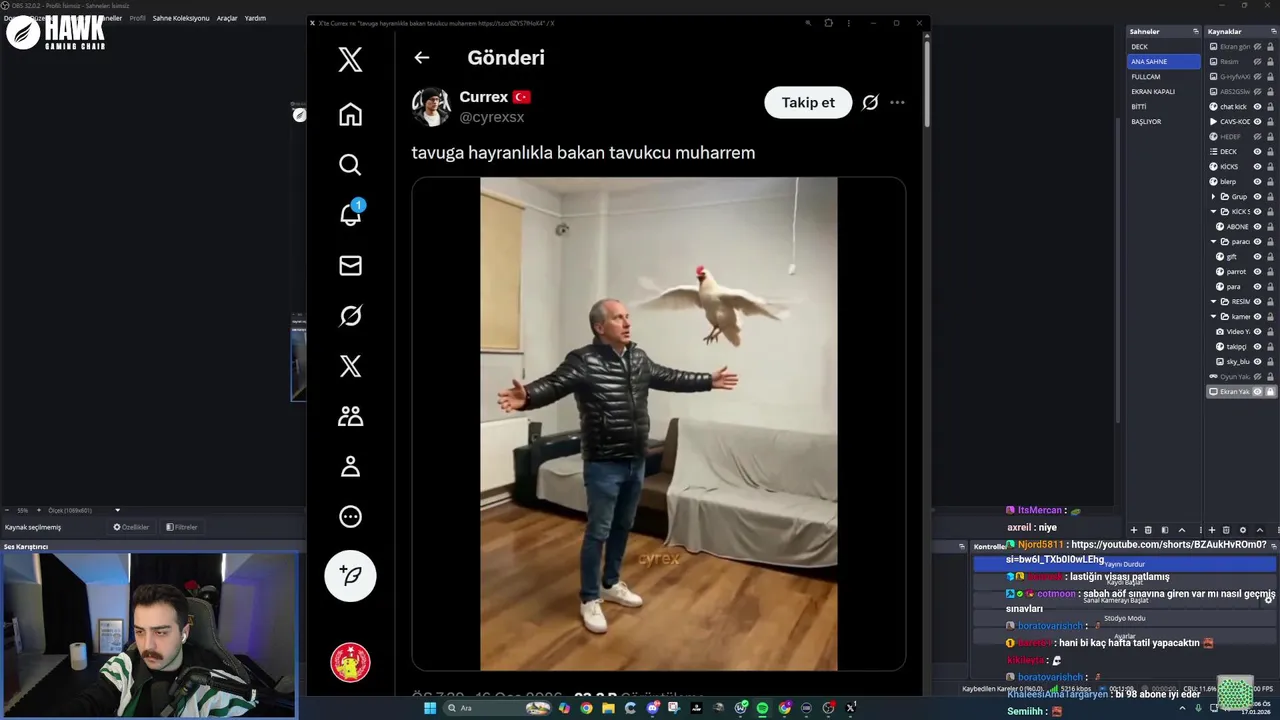Open profile person icon in X sidebar
The width and height of the screenshot is (1280, 720).
pyautogui.click(x=350, y=466)
